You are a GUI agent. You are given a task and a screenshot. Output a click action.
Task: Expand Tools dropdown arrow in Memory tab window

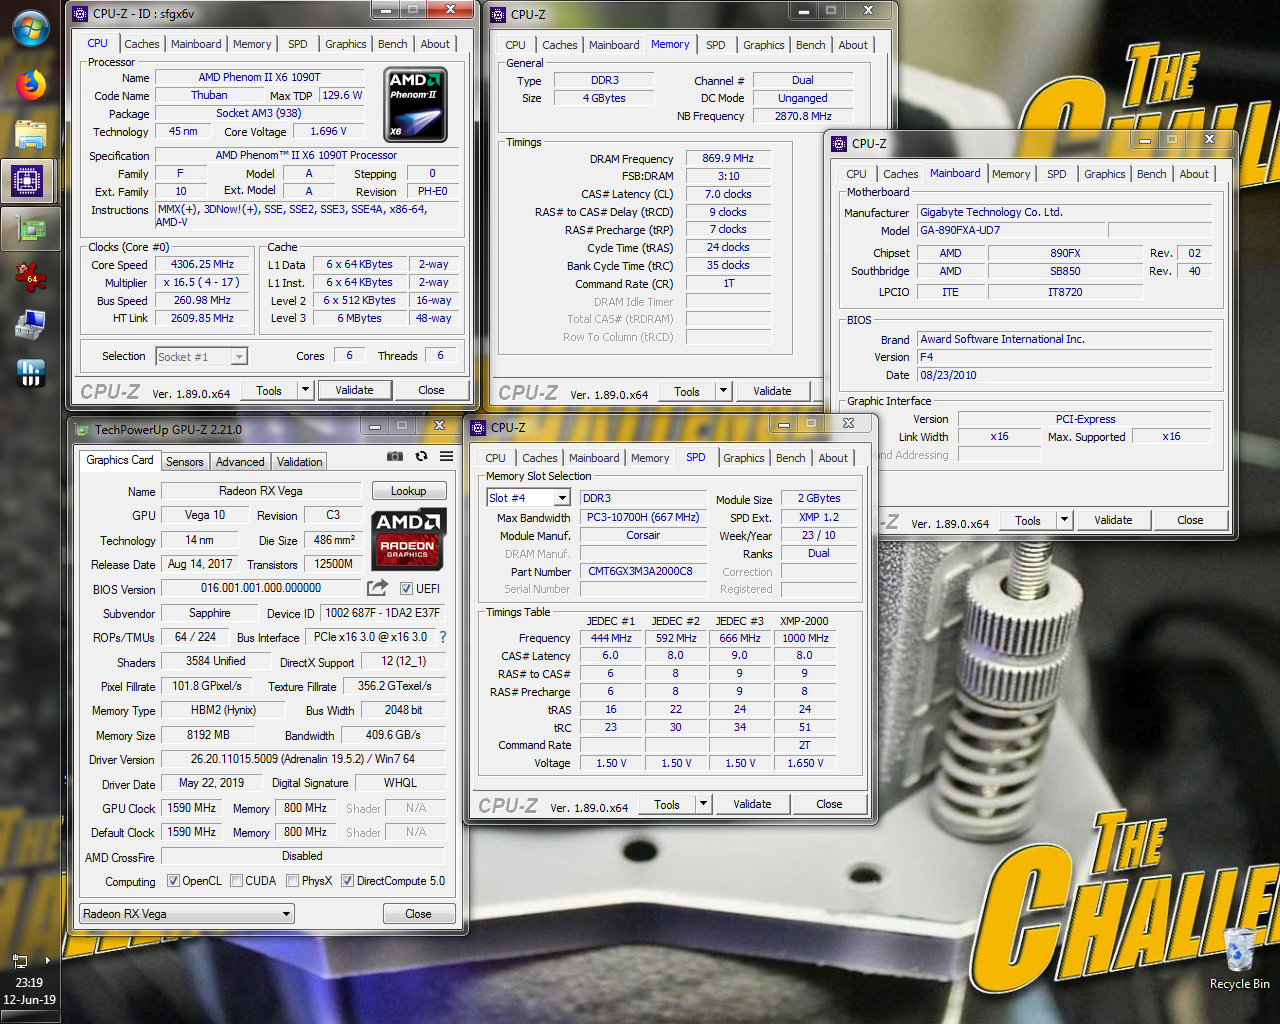724,391
